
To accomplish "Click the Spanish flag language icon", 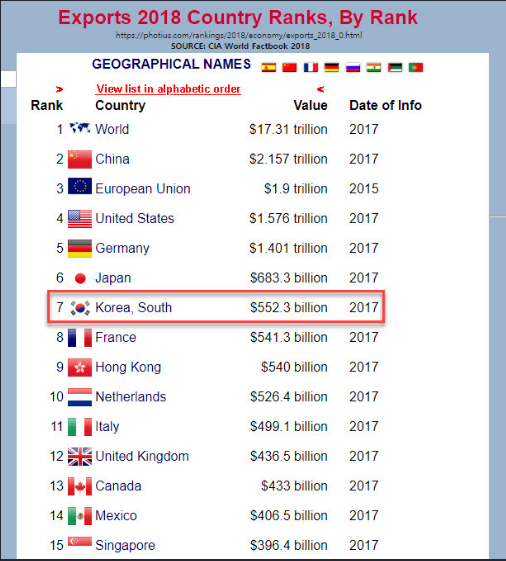I will coord(268,67).
